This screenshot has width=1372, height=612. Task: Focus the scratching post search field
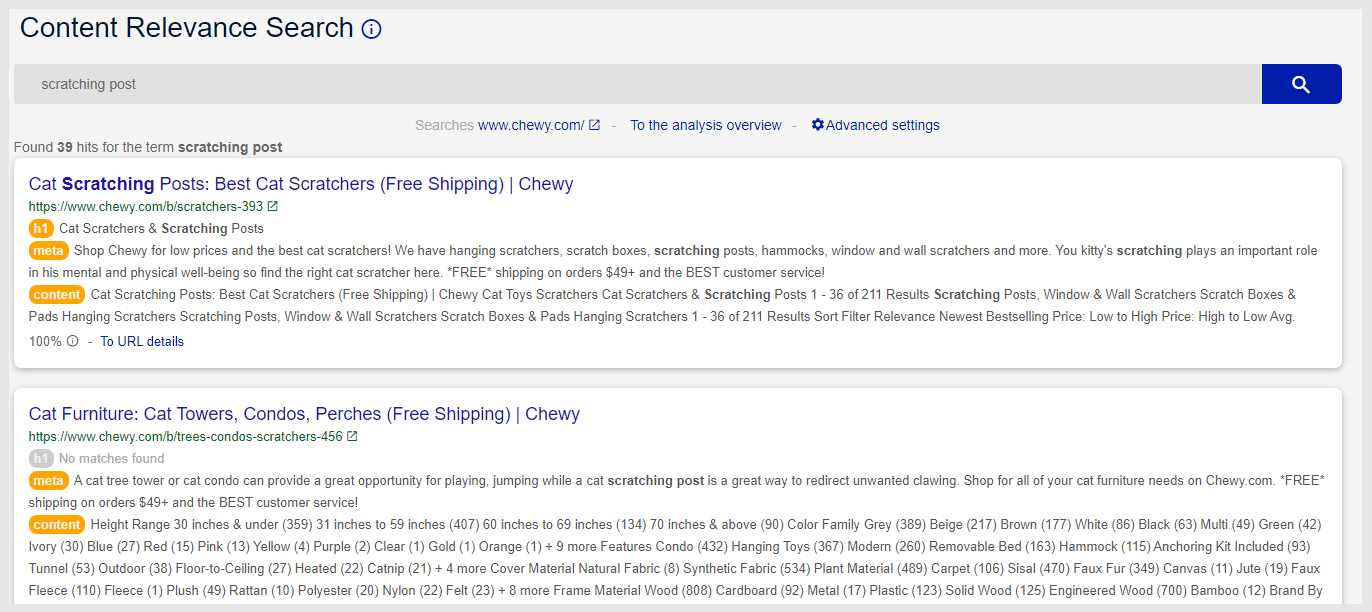(638, 84)
